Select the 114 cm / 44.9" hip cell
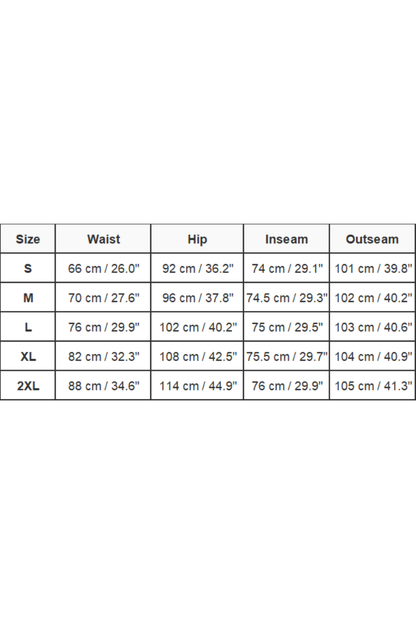Viewport: 416px width, 624px height. coord(197,386)
